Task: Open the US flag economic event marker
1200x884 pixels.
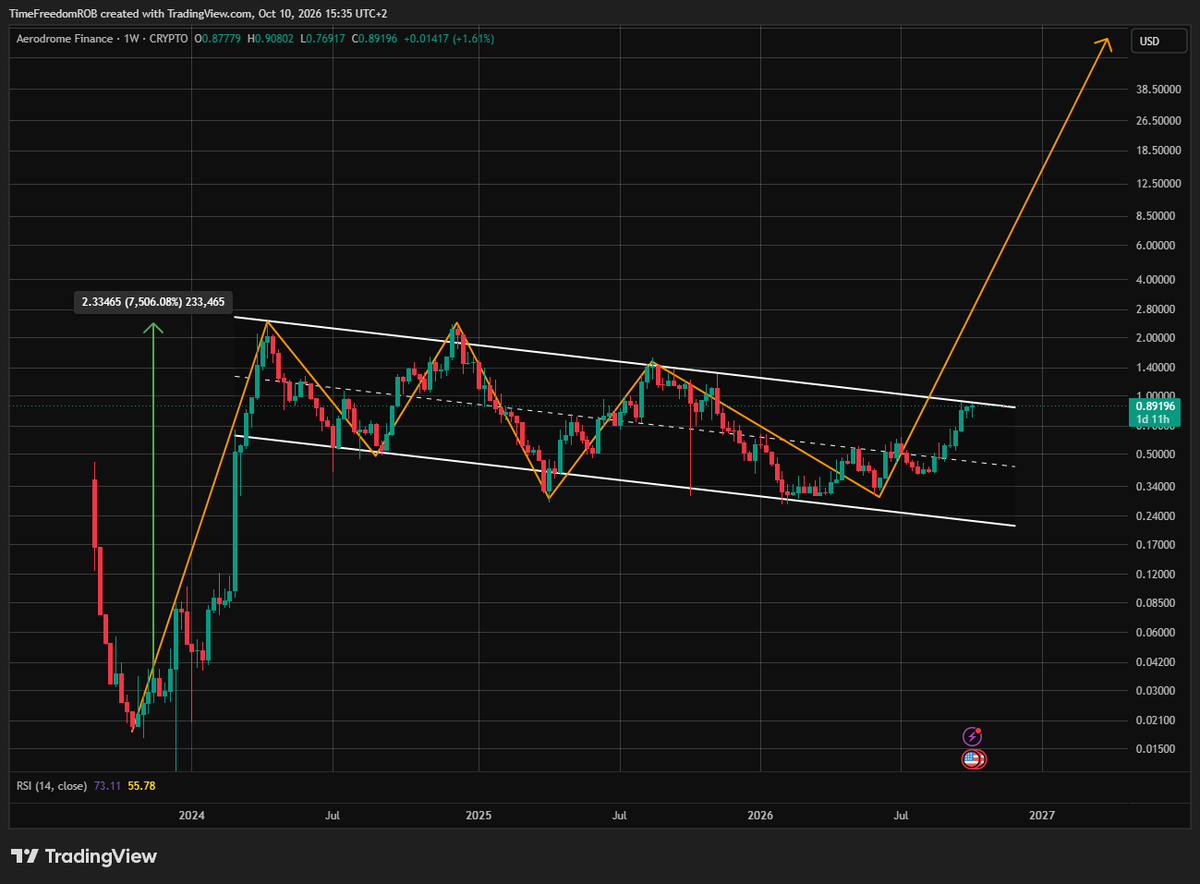Action: click(x=974, y=759)
